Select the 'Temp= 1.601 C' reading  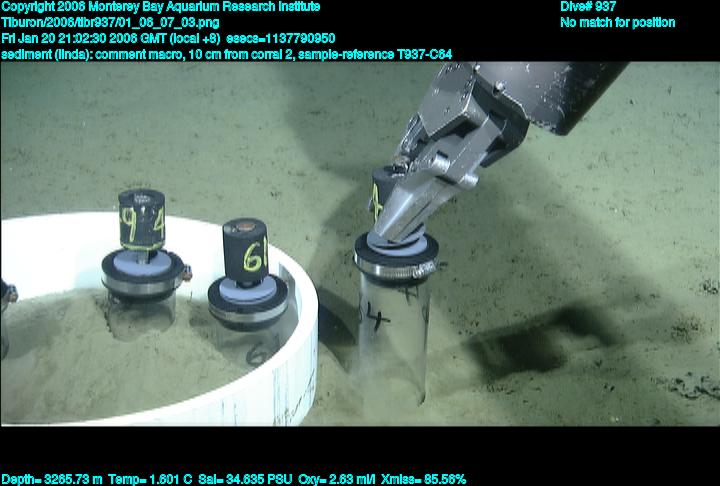pyautogui.click(x=150, y=480)
